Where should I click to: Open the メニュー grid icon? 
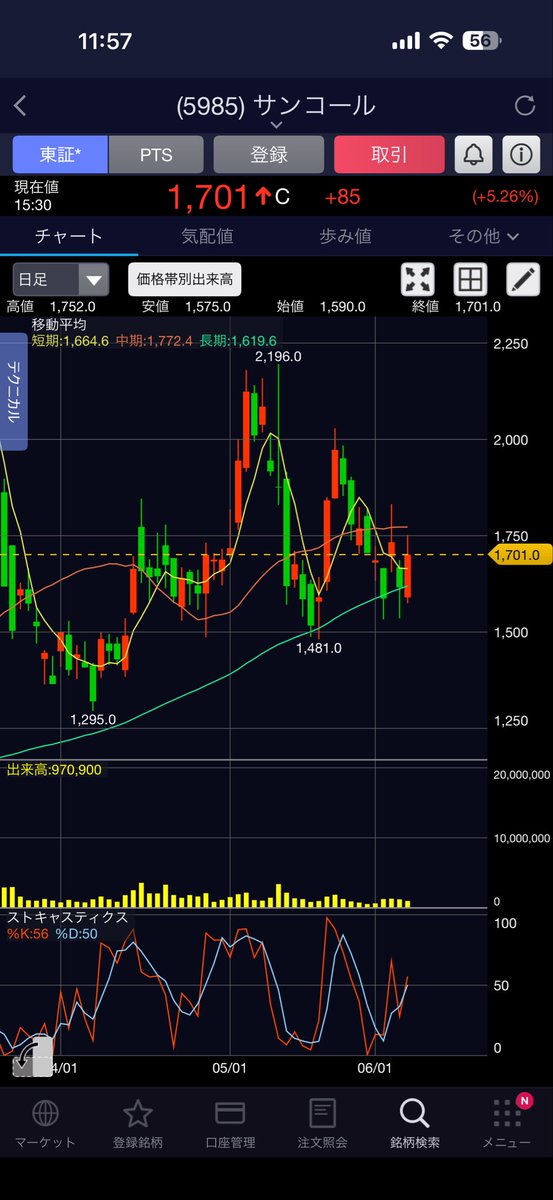tap(508, 1113)
